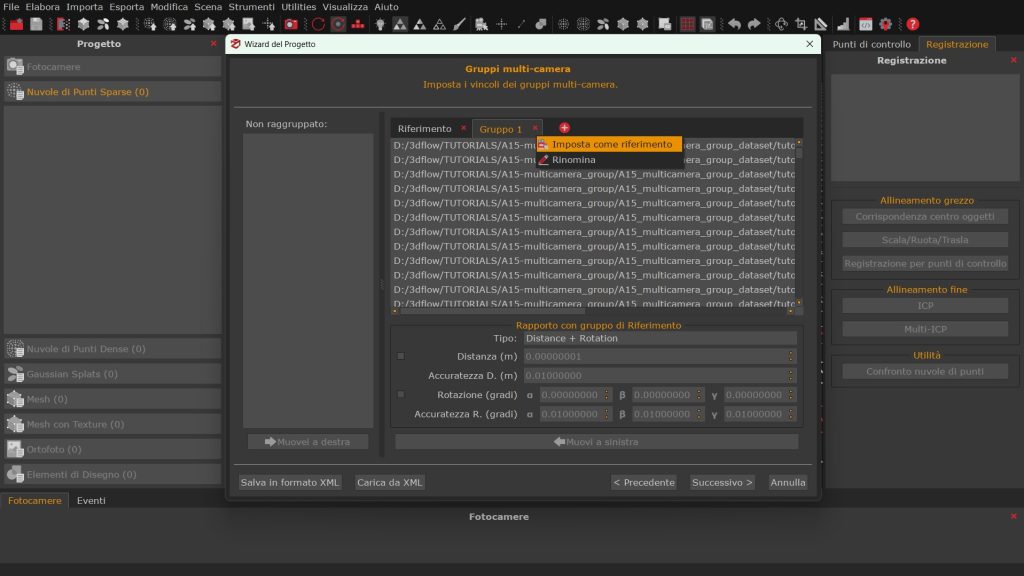Expand Gaussian Splats (0) section
Screen dimensions: 1024x576
112,374
